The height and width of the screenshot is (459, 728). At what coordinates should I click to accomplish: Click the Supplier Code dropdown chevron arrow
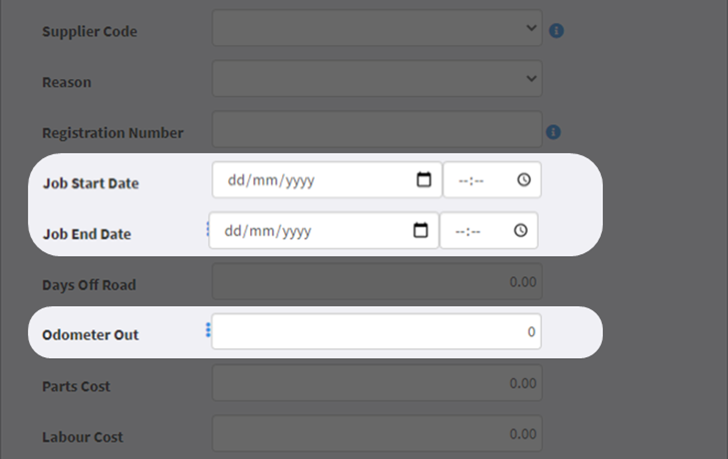click(x=531, y=28)
